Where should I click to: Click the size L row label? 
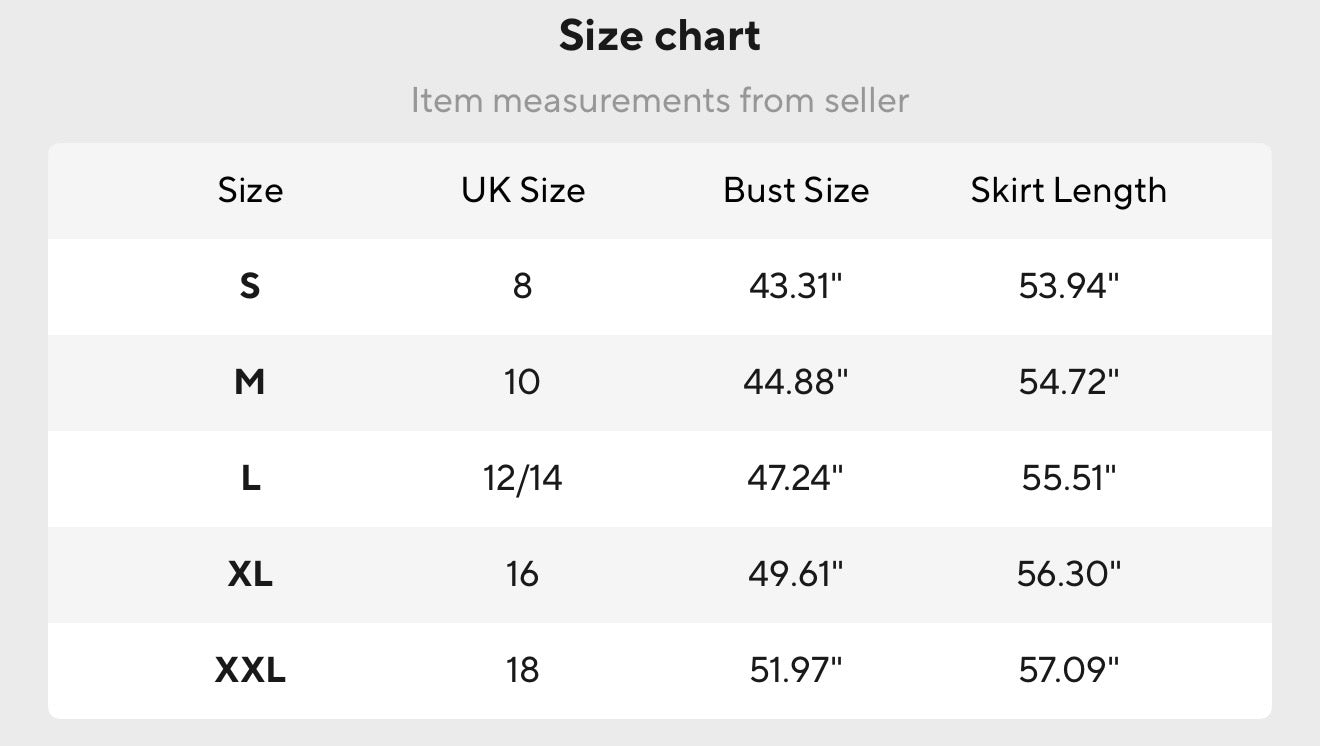[250, 478]
